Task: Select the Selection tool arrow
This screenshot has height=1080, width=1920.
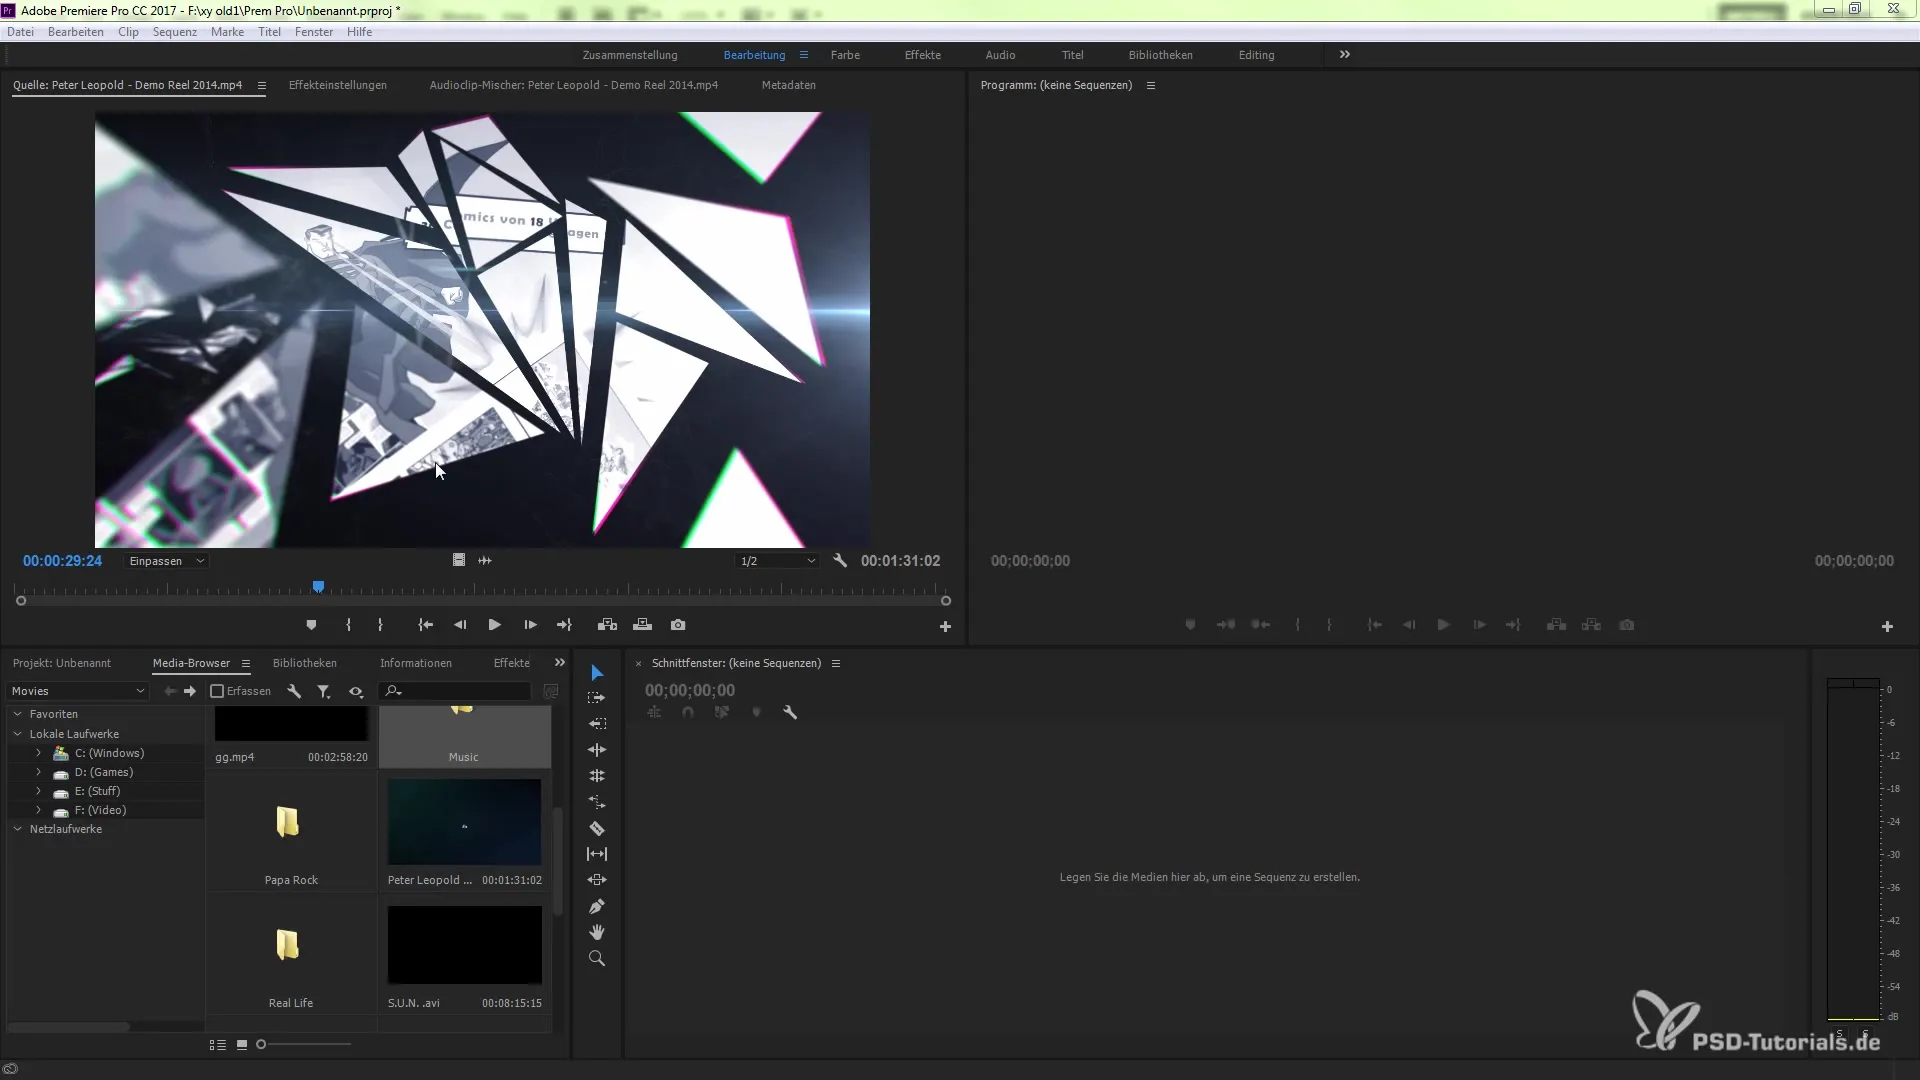Action: coord(597,672)
